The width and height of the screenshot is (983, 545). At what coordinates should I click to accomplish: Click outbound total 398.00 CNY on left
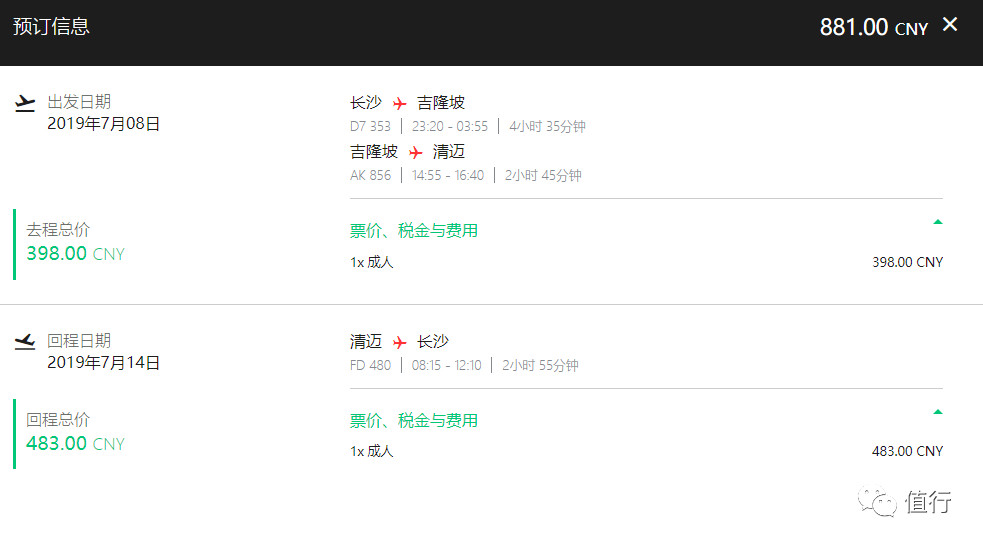click(76, 254)
